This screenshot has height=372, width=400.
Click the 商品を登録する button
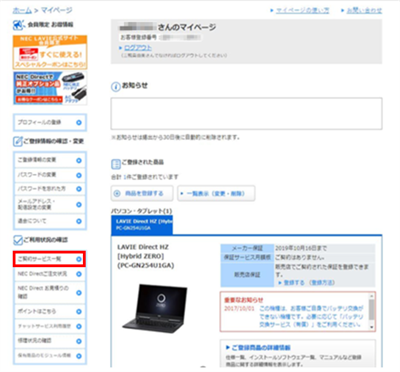142,193
